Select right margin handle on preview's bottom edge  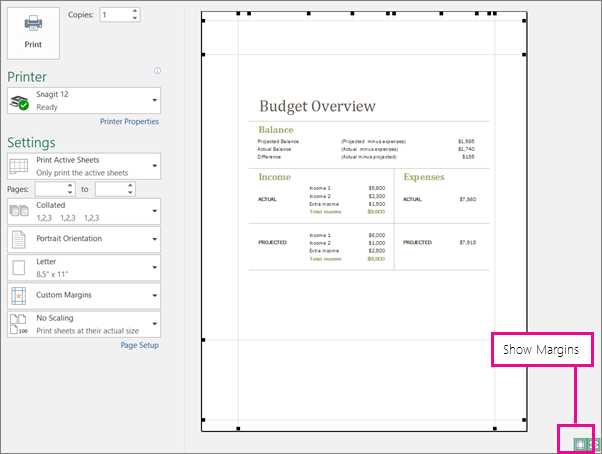click(494, 428)
